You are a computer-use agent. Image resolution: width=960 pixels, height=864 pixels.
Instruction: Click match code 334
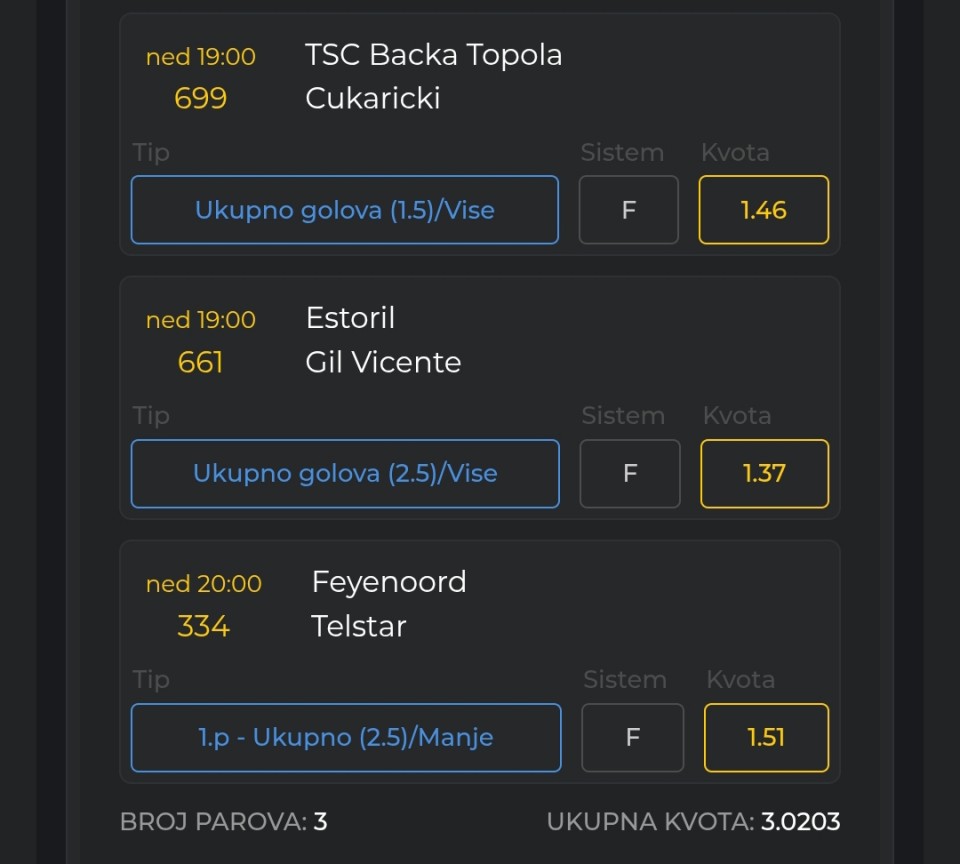(x=203, y=626)
